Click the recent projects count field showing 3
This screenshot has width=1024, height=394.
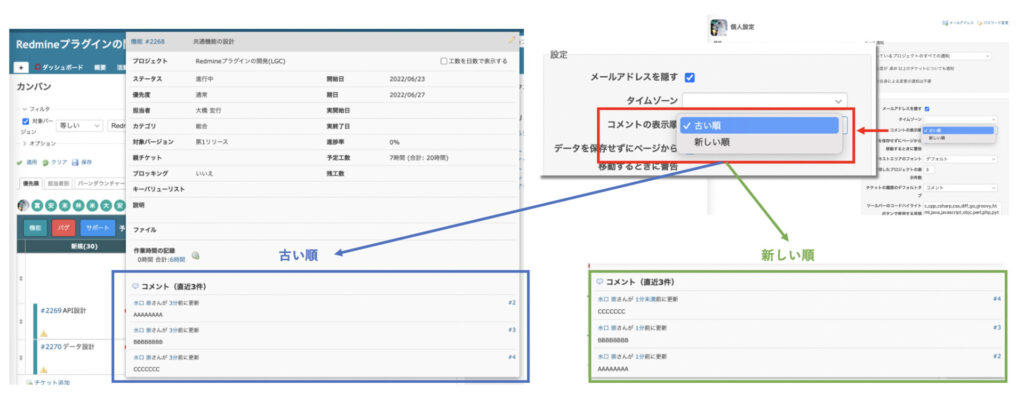[x=930, y=169]
